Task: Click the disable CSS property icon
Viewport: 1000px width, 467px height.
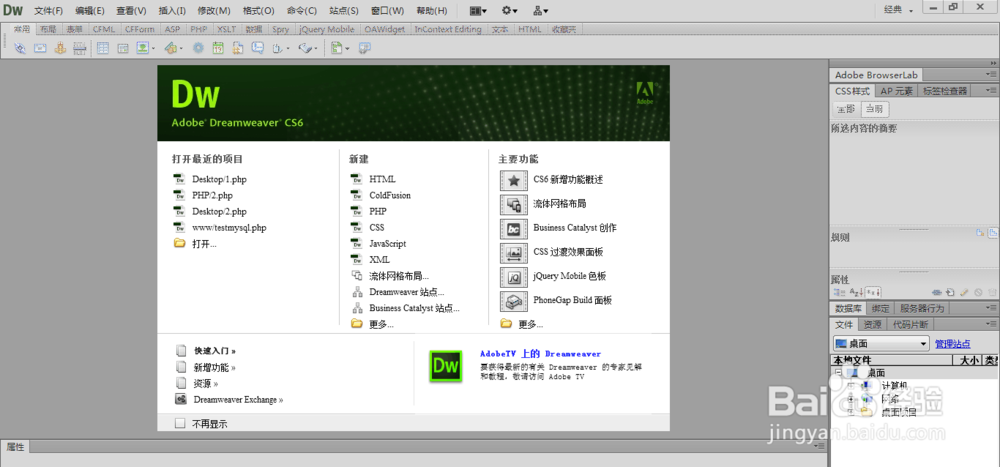Action: (x=978, y=292)
